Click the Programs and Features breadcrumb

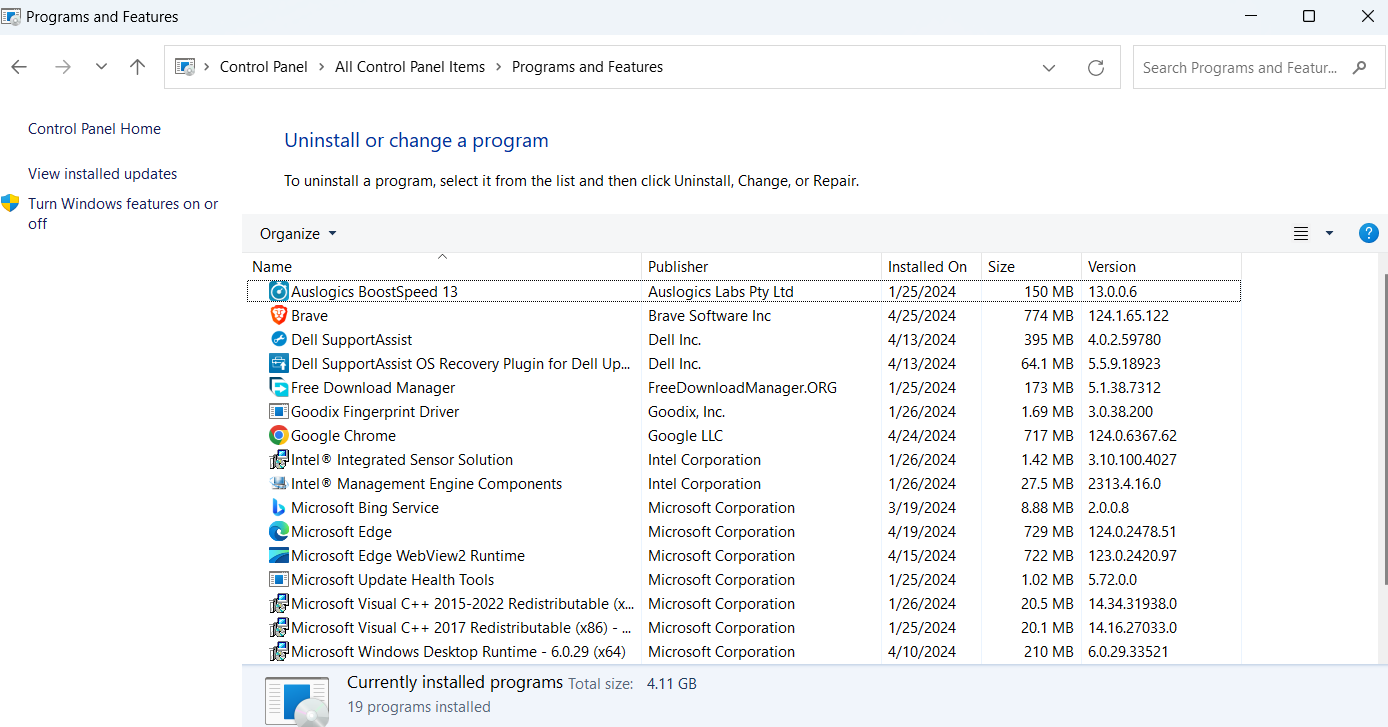(587, 67)
